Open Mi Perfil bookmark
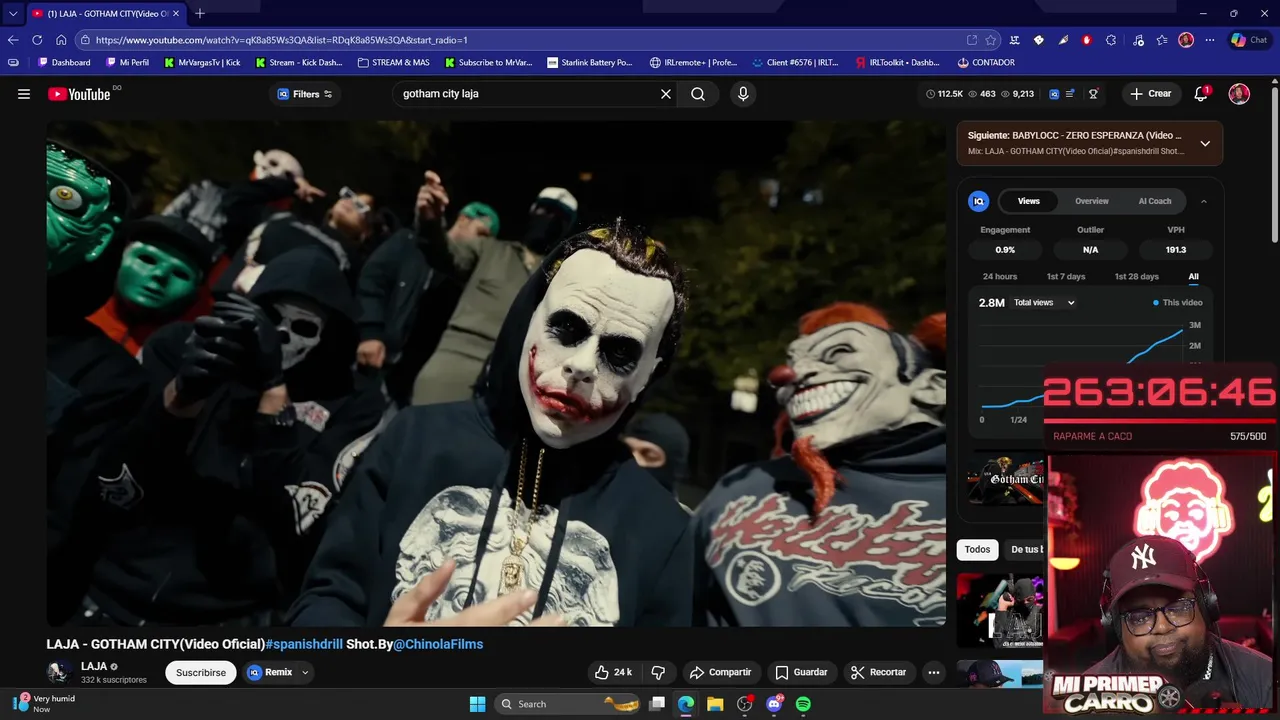This screenshot has width=1280, height=720. 127,62
